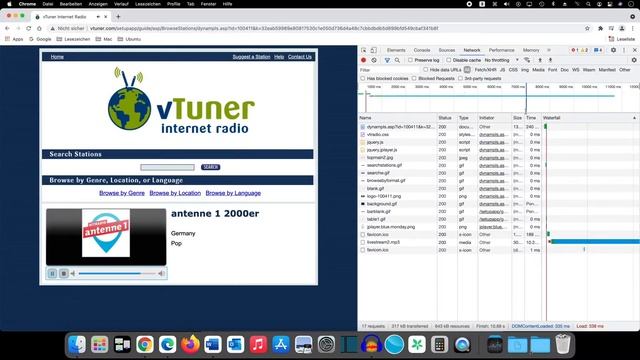Open the Verlauf menu in menu bar
Viewport: 640px width, 360px height.
[x=121, y=4]
